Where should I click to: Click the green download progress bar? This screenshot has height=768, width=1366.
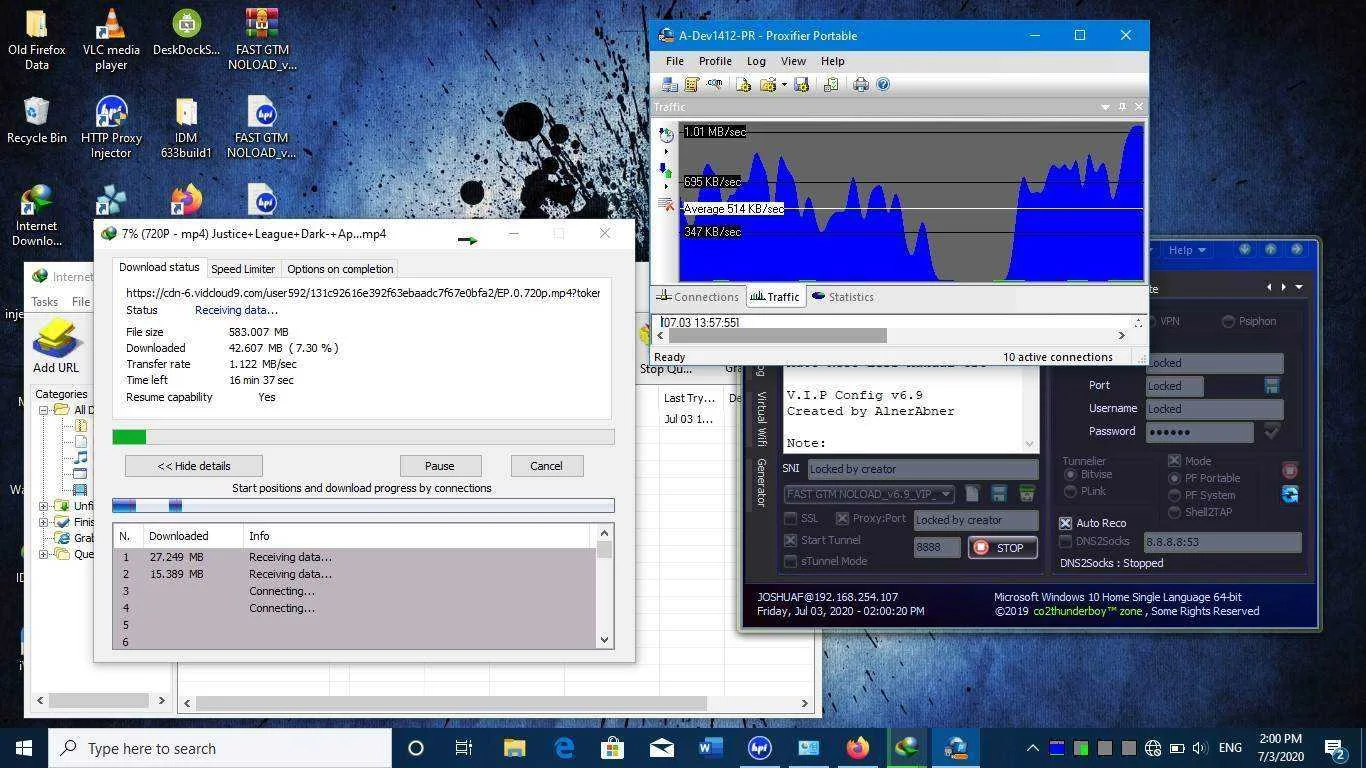pos(363,436)
